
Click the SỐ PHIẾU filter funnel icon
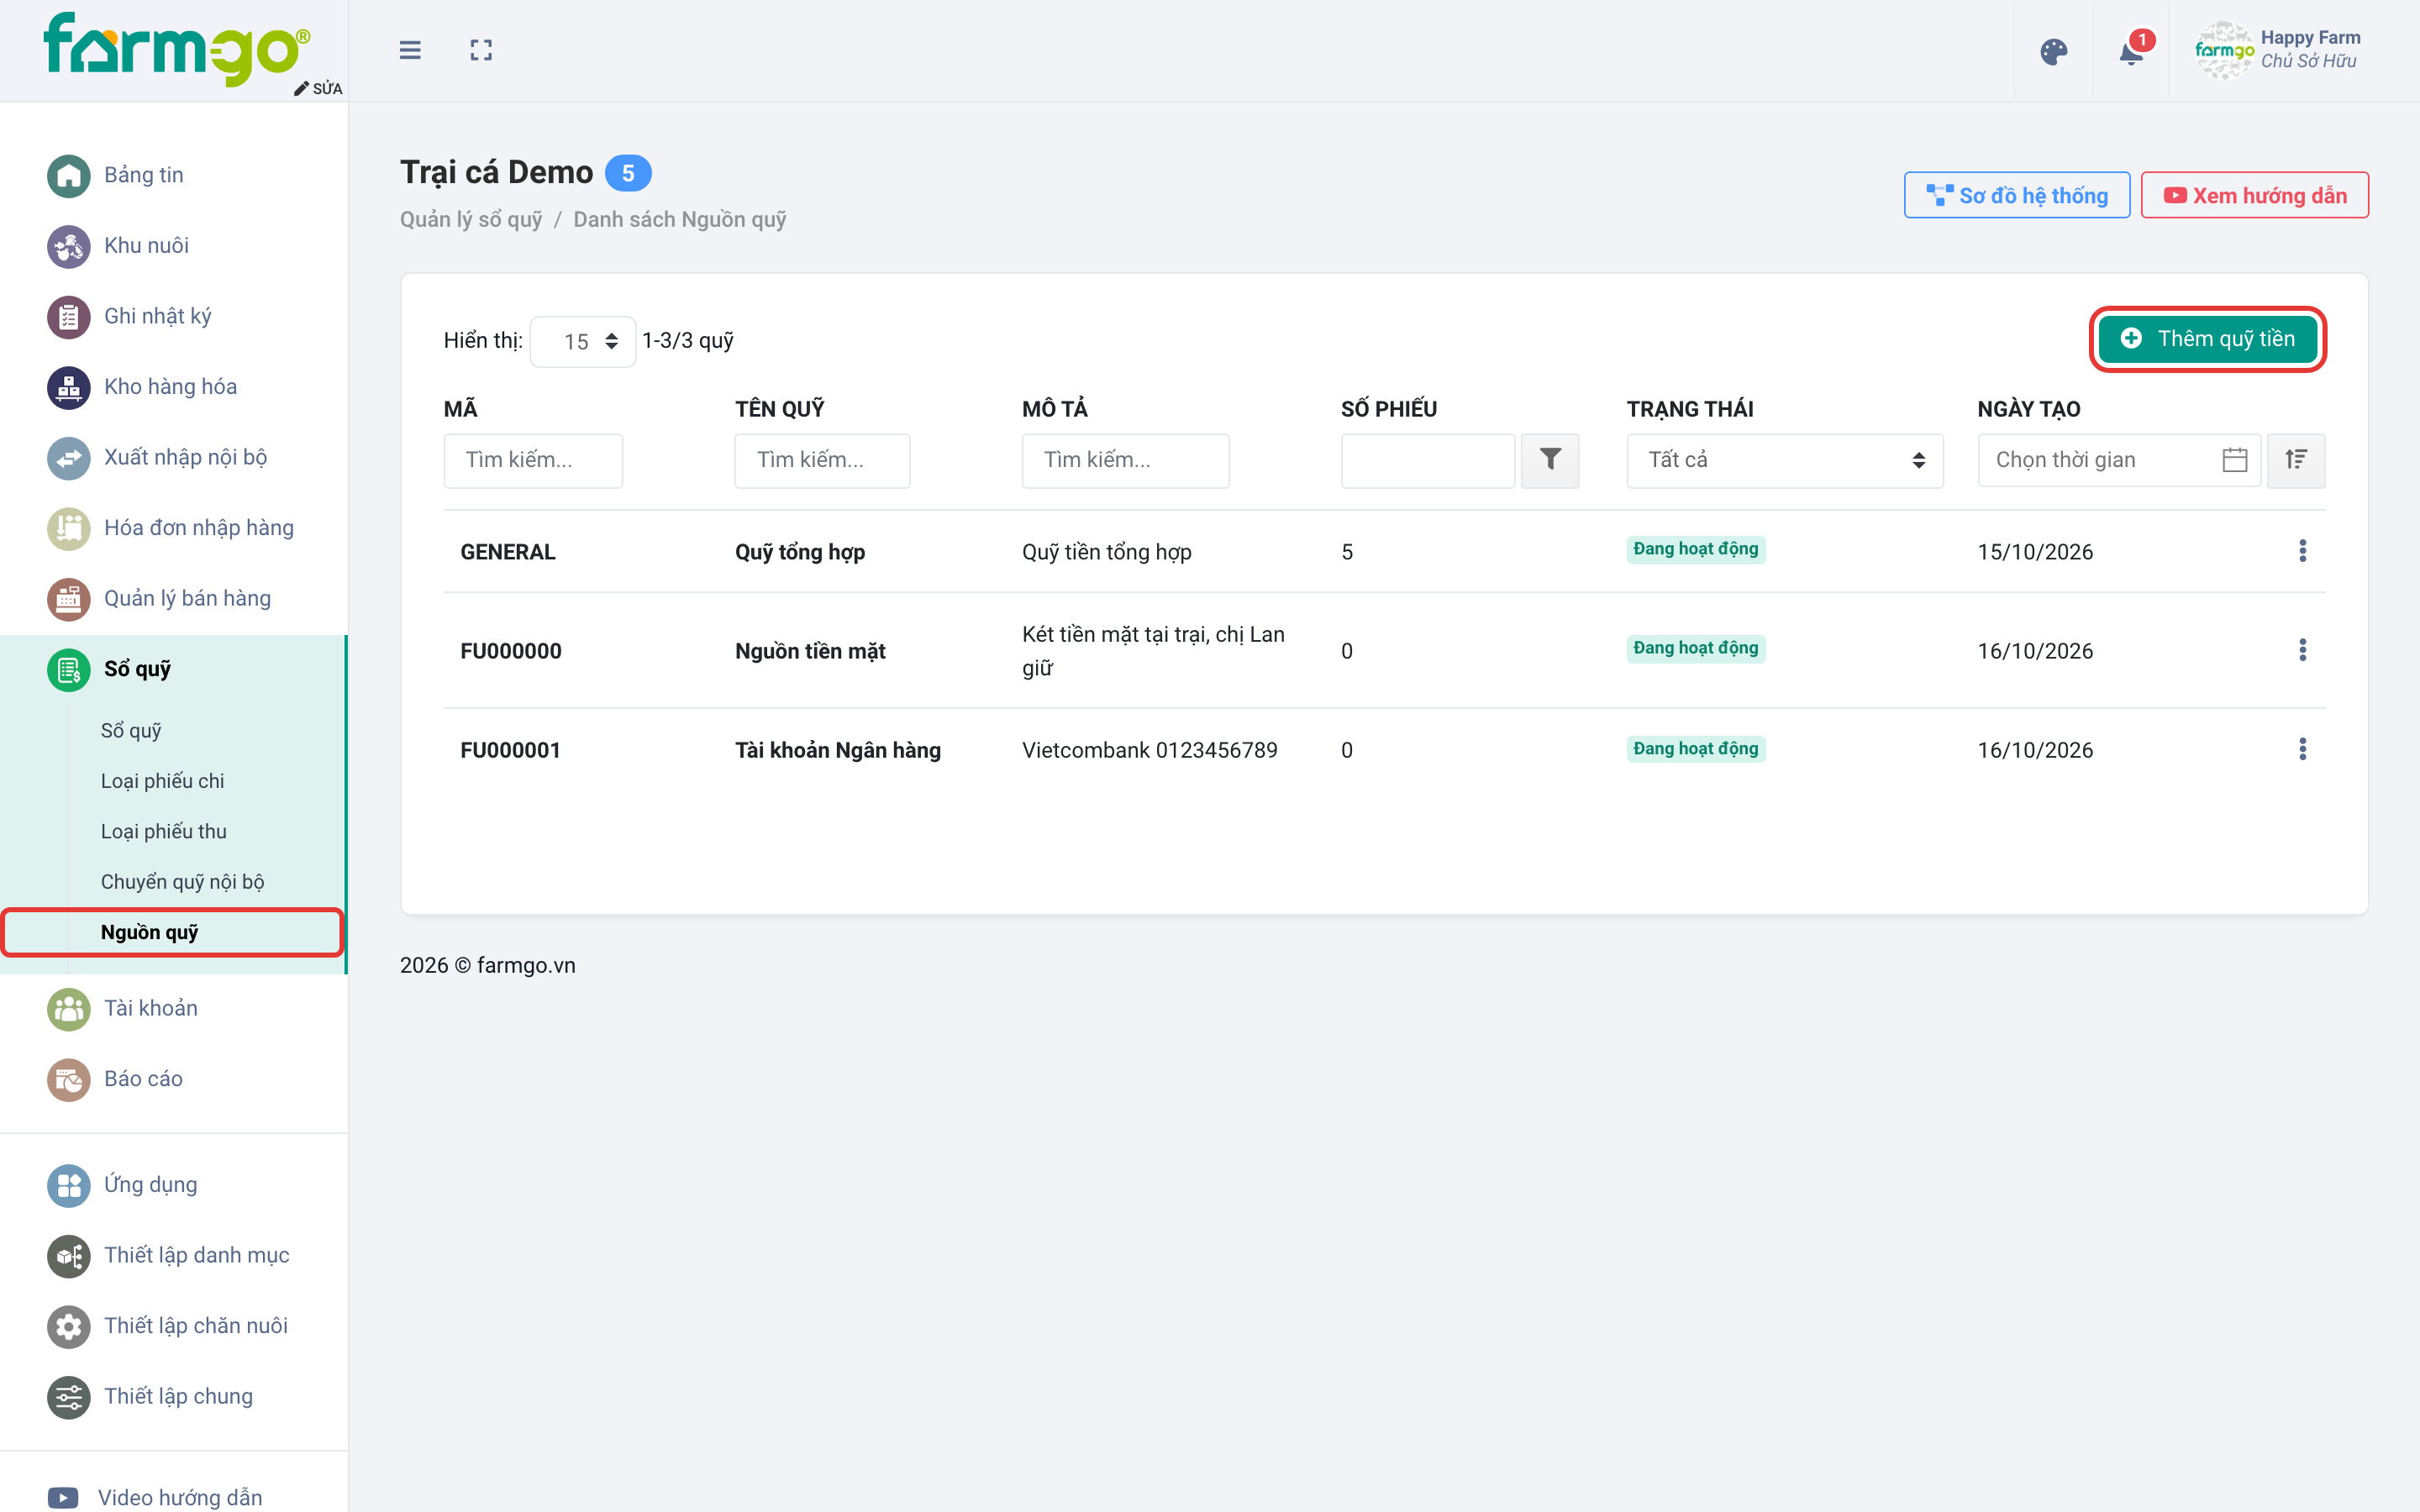[x=1550, y=460]
